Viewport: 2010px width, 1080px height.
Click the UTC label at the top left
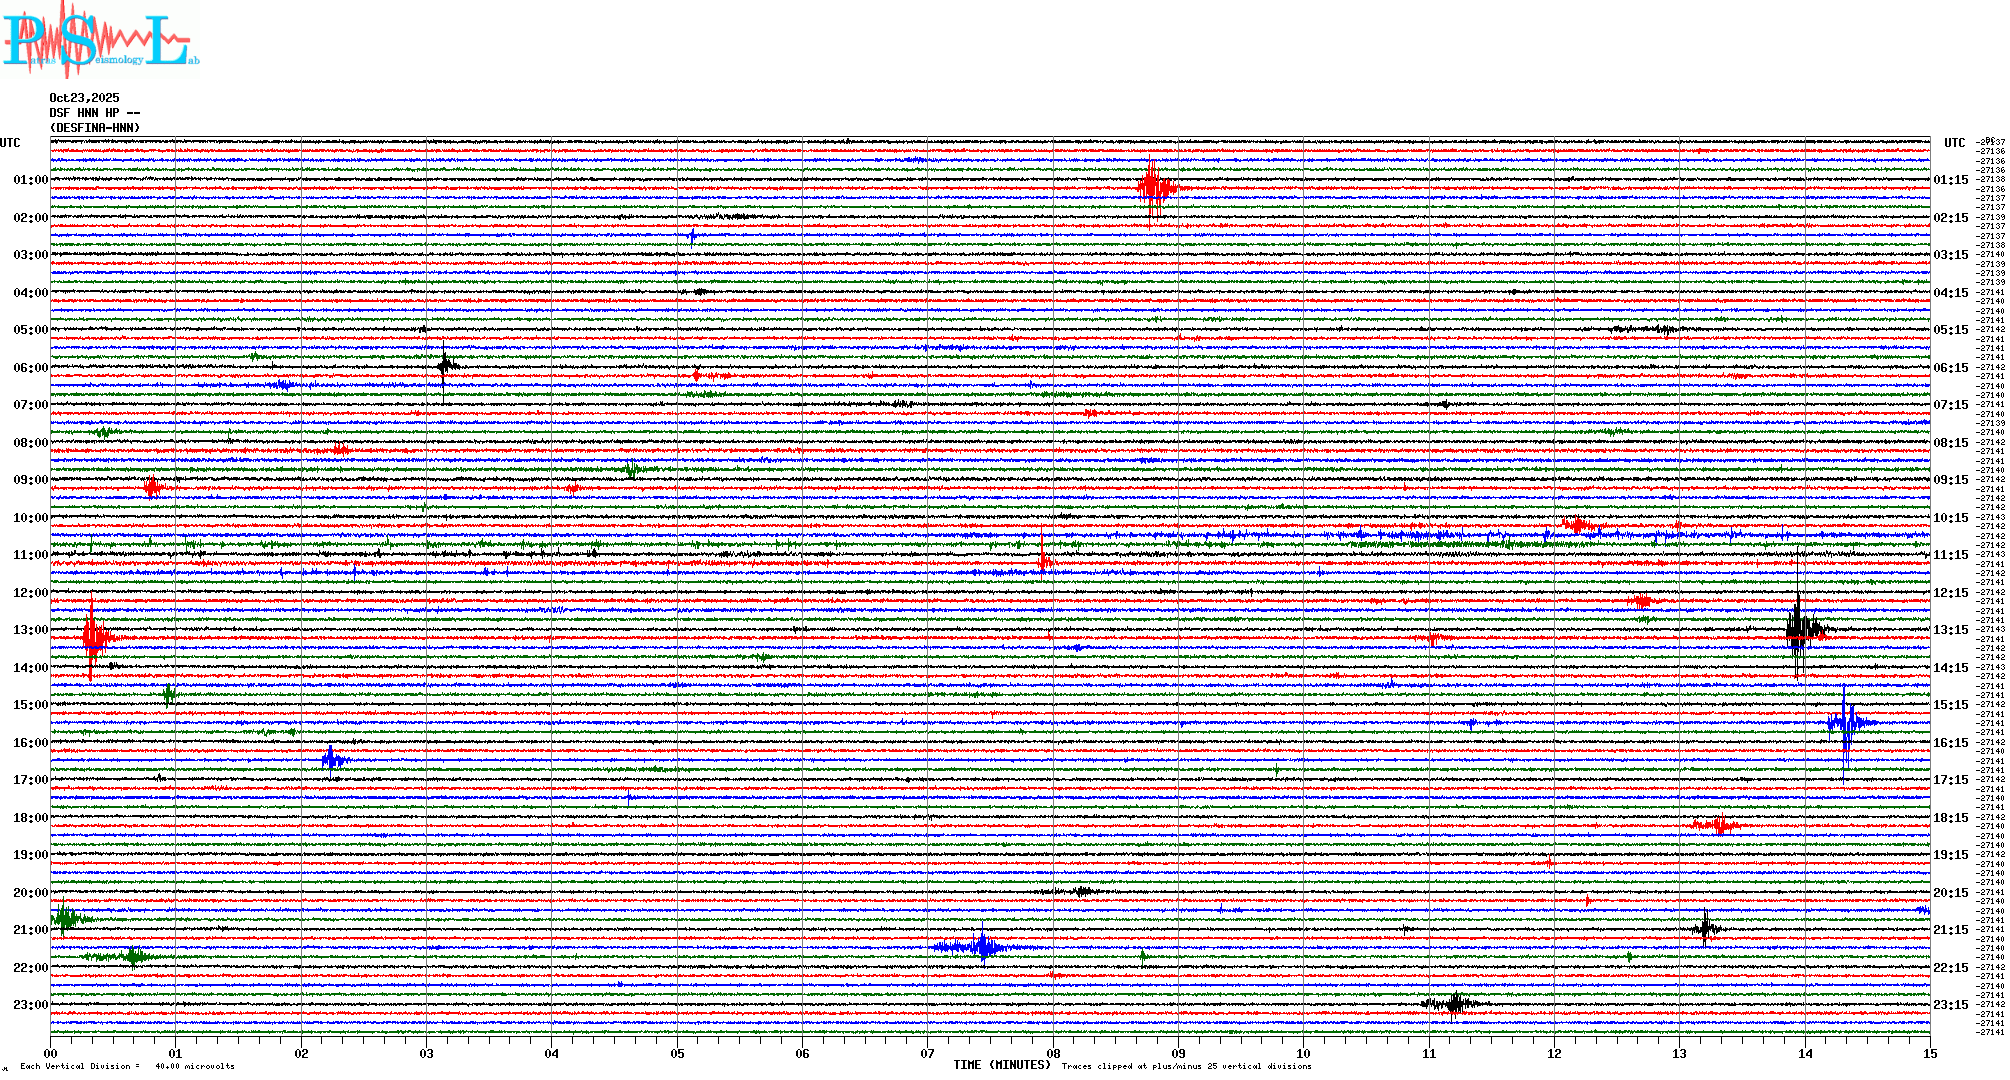pos(10,143)
